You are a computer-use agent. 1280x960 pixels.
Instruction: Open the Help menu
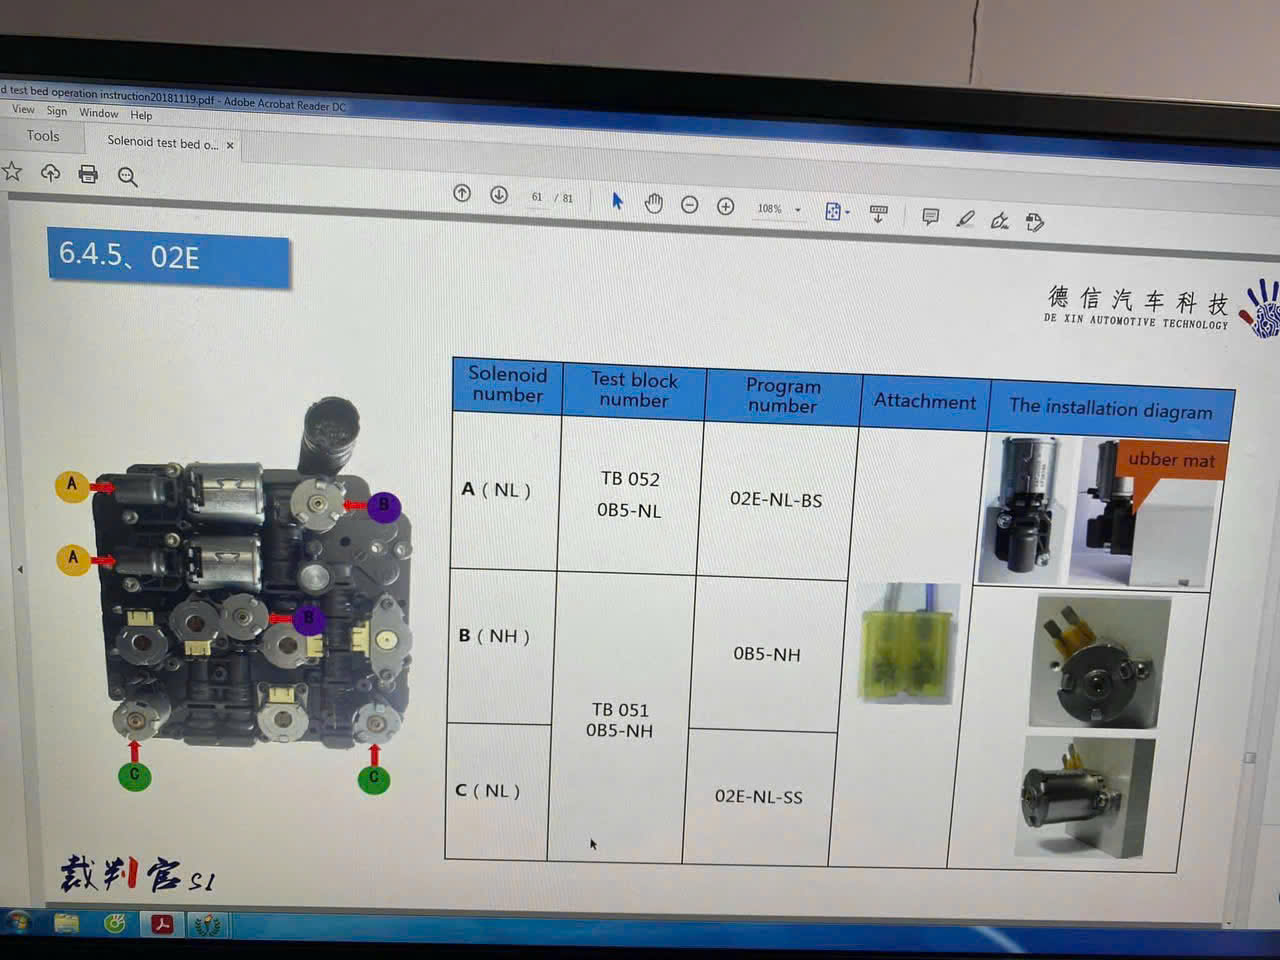click(x=141, y=115)
